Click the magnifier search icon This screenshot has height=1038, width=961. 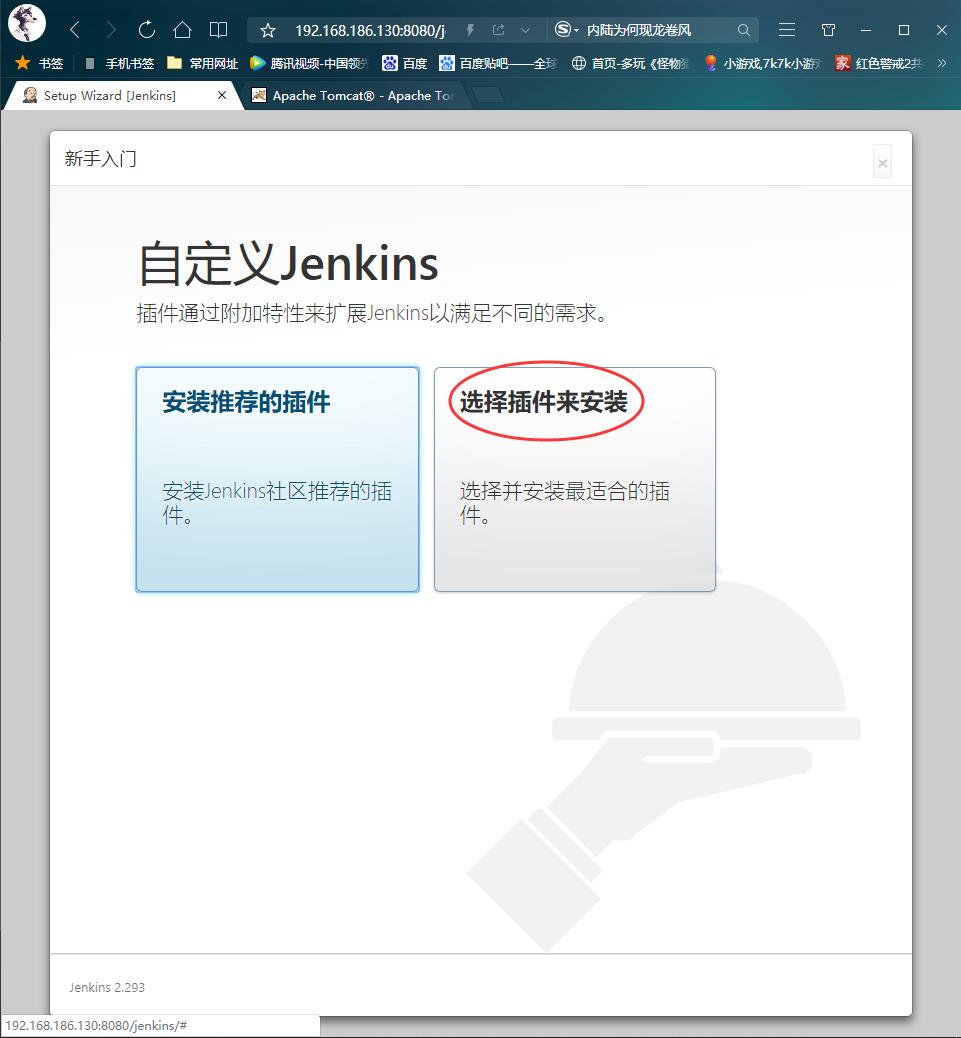(743, 30)
